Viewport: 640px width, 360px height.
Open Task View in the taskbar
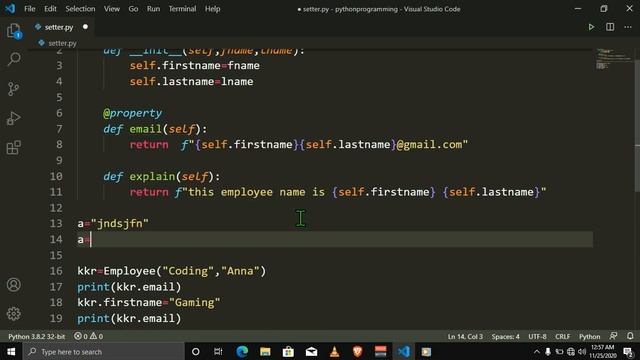[x=218, y=351]
